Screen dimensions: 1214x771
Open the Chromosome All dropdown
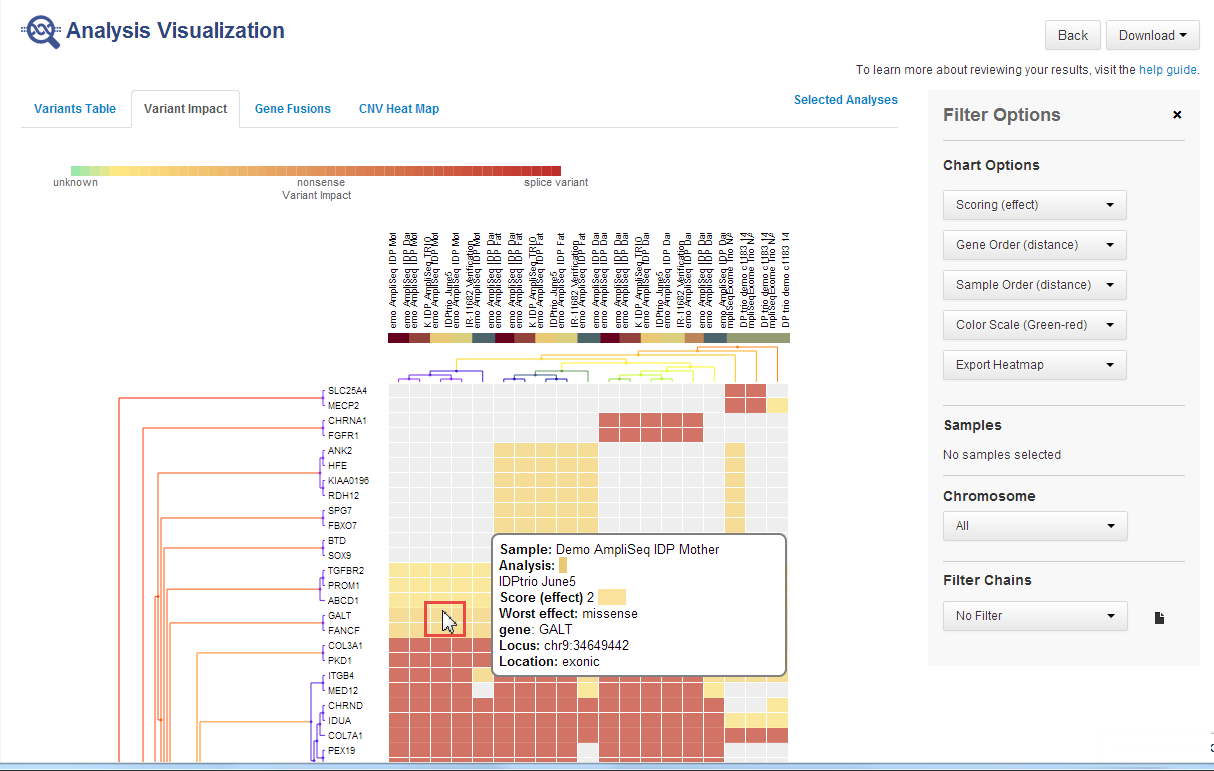1034,526
